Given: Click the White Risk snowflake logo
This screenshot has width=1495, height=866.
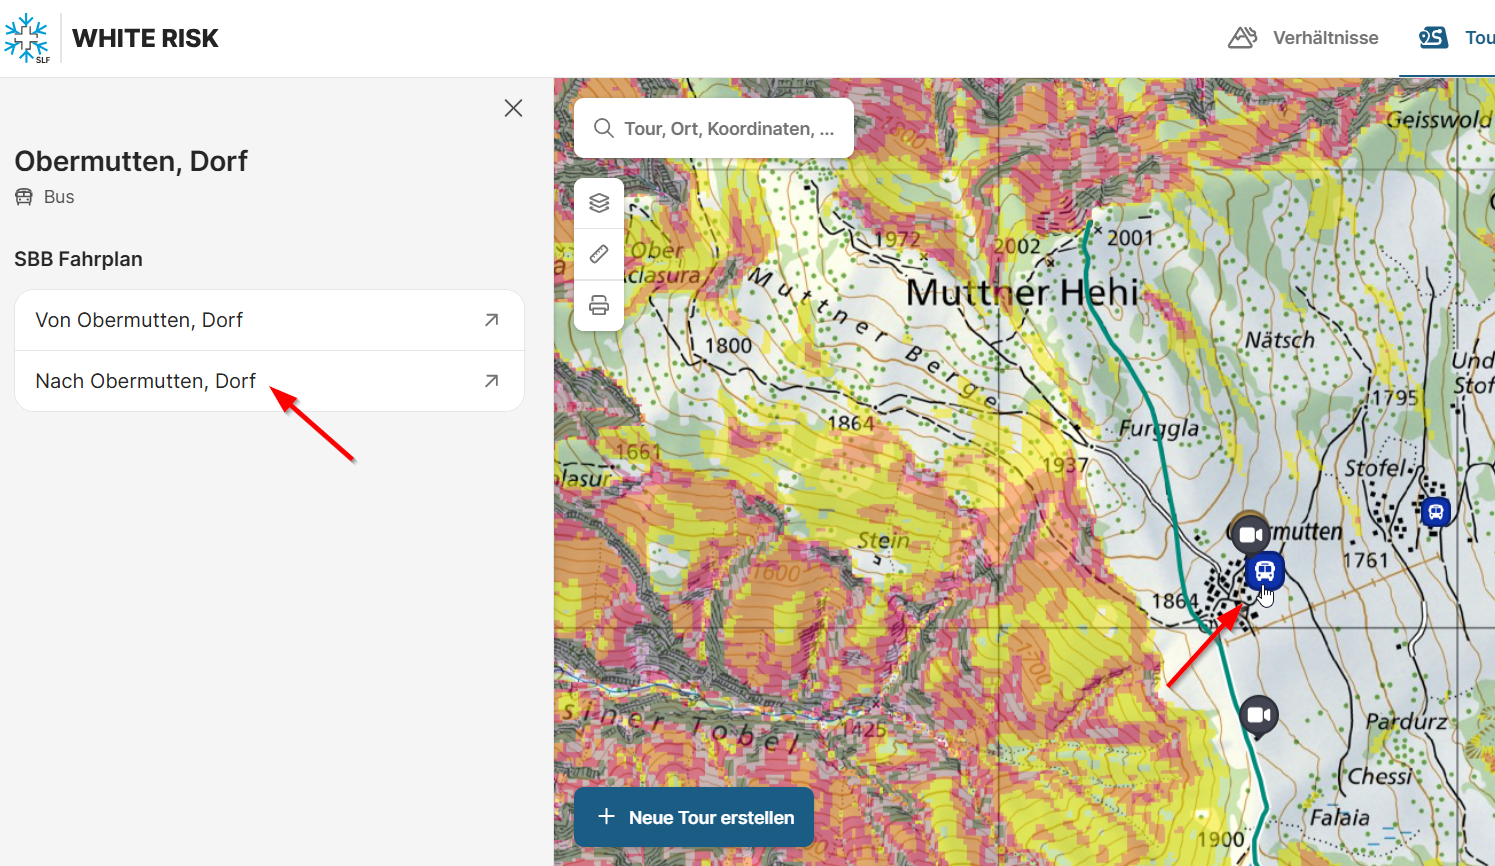Looking at the screenshot, I should pos(27,39).
